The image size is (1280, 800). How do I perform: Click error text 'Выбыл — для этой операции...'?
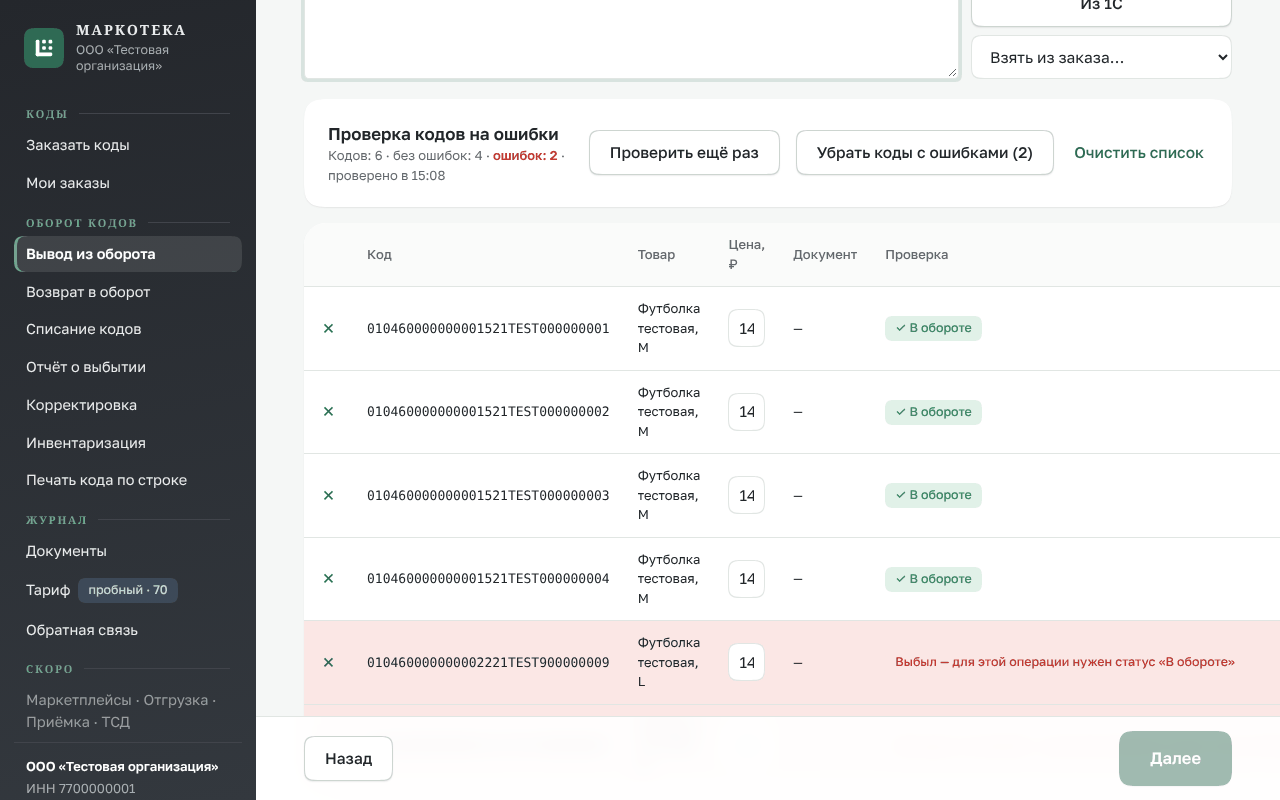[x=1065, y=662]
